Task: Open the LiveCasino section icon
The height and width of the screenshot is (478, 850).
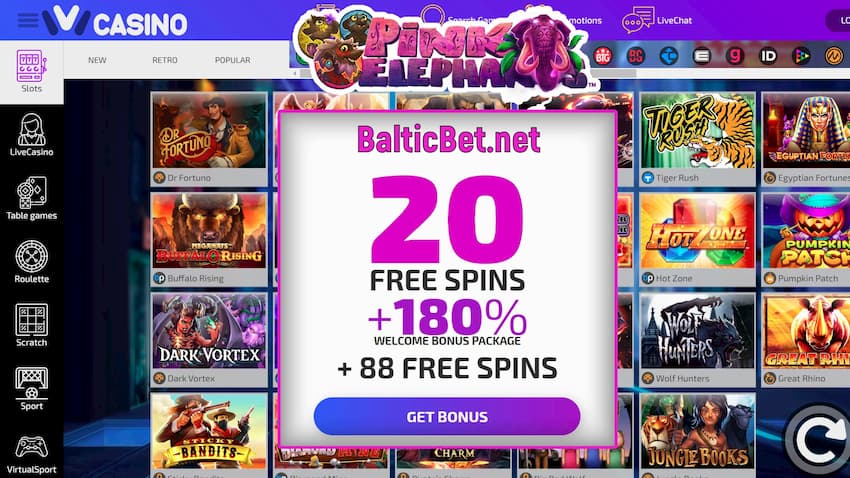Action: point(31,130)
